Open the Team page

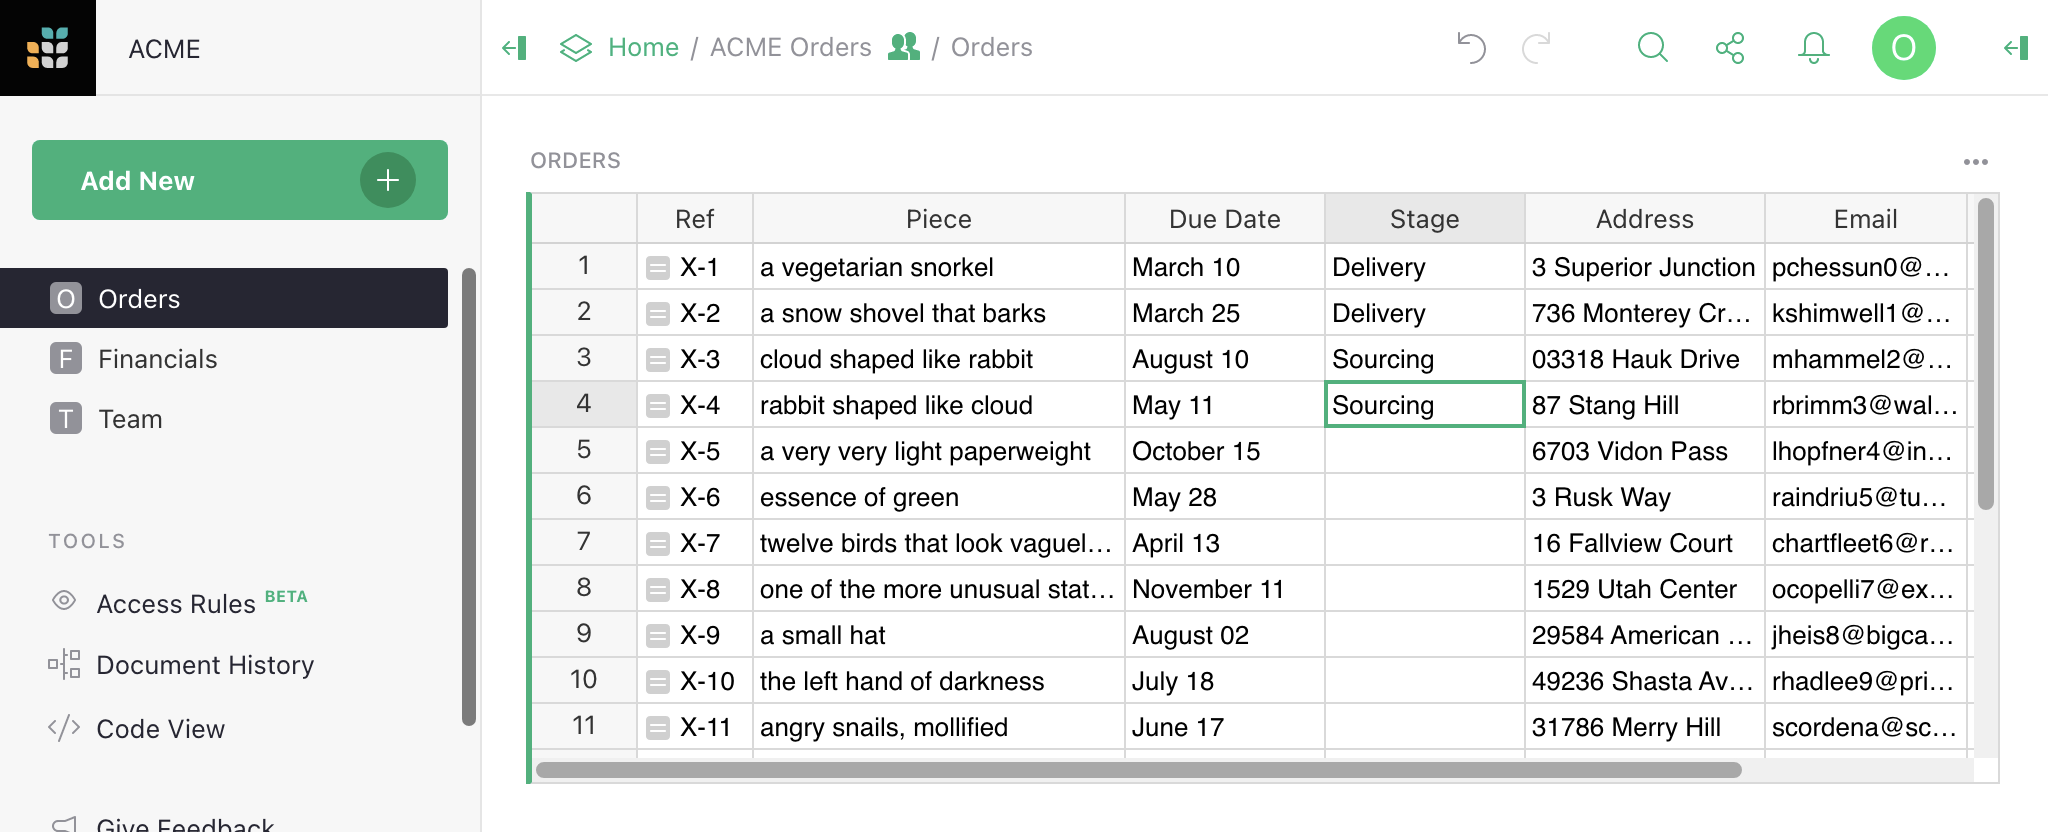coord(130,419)
